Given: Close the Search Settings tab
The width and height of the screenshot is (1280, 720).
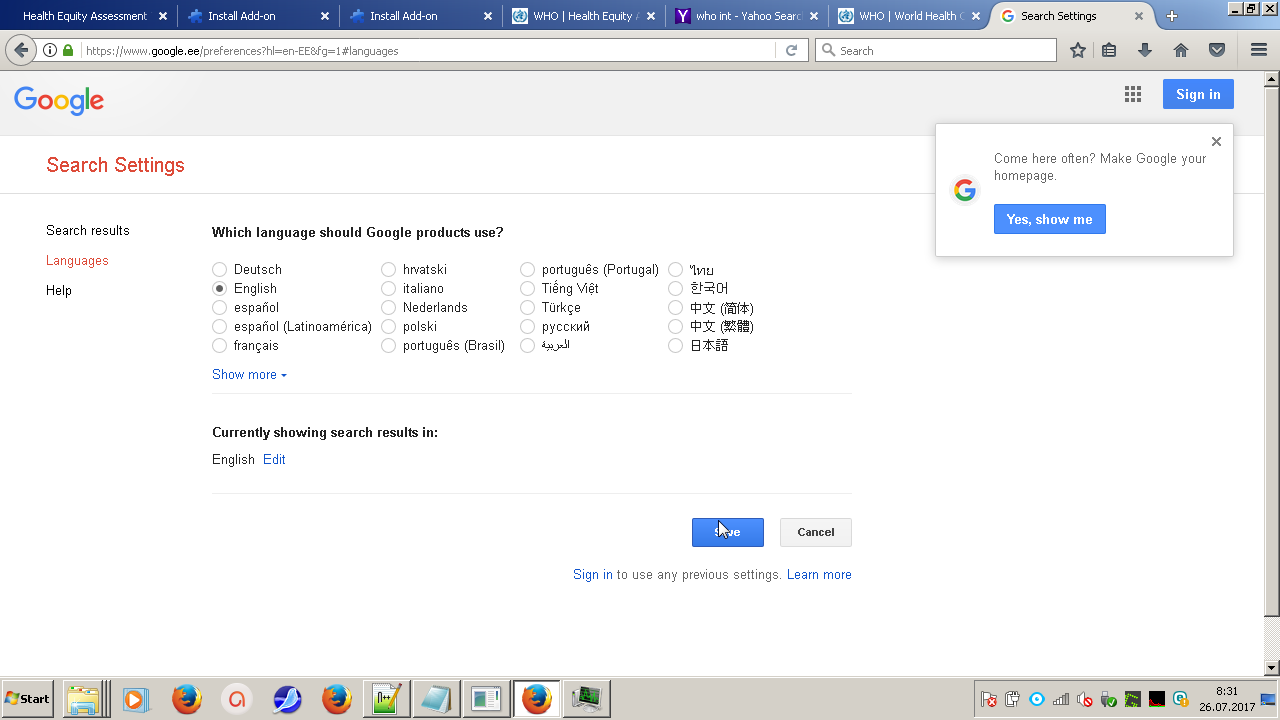Looking at the screenshot, I should [1138, 16].
